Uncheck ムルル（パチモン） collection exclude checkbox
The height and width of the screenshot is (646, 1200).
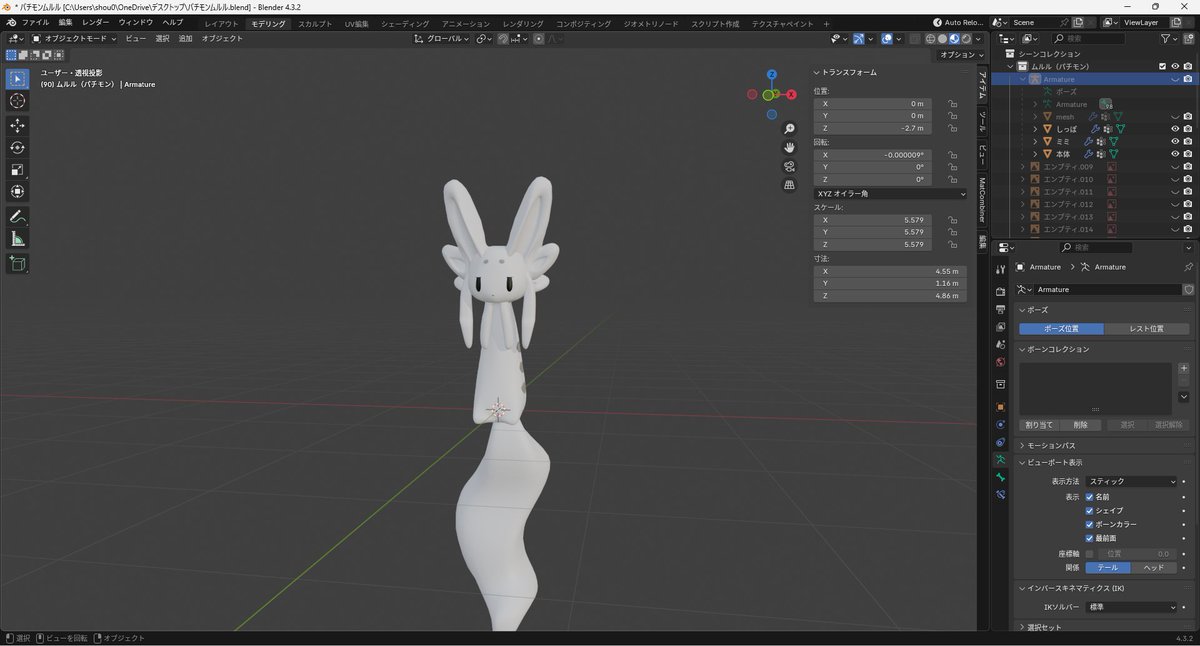coord(1162,66)
